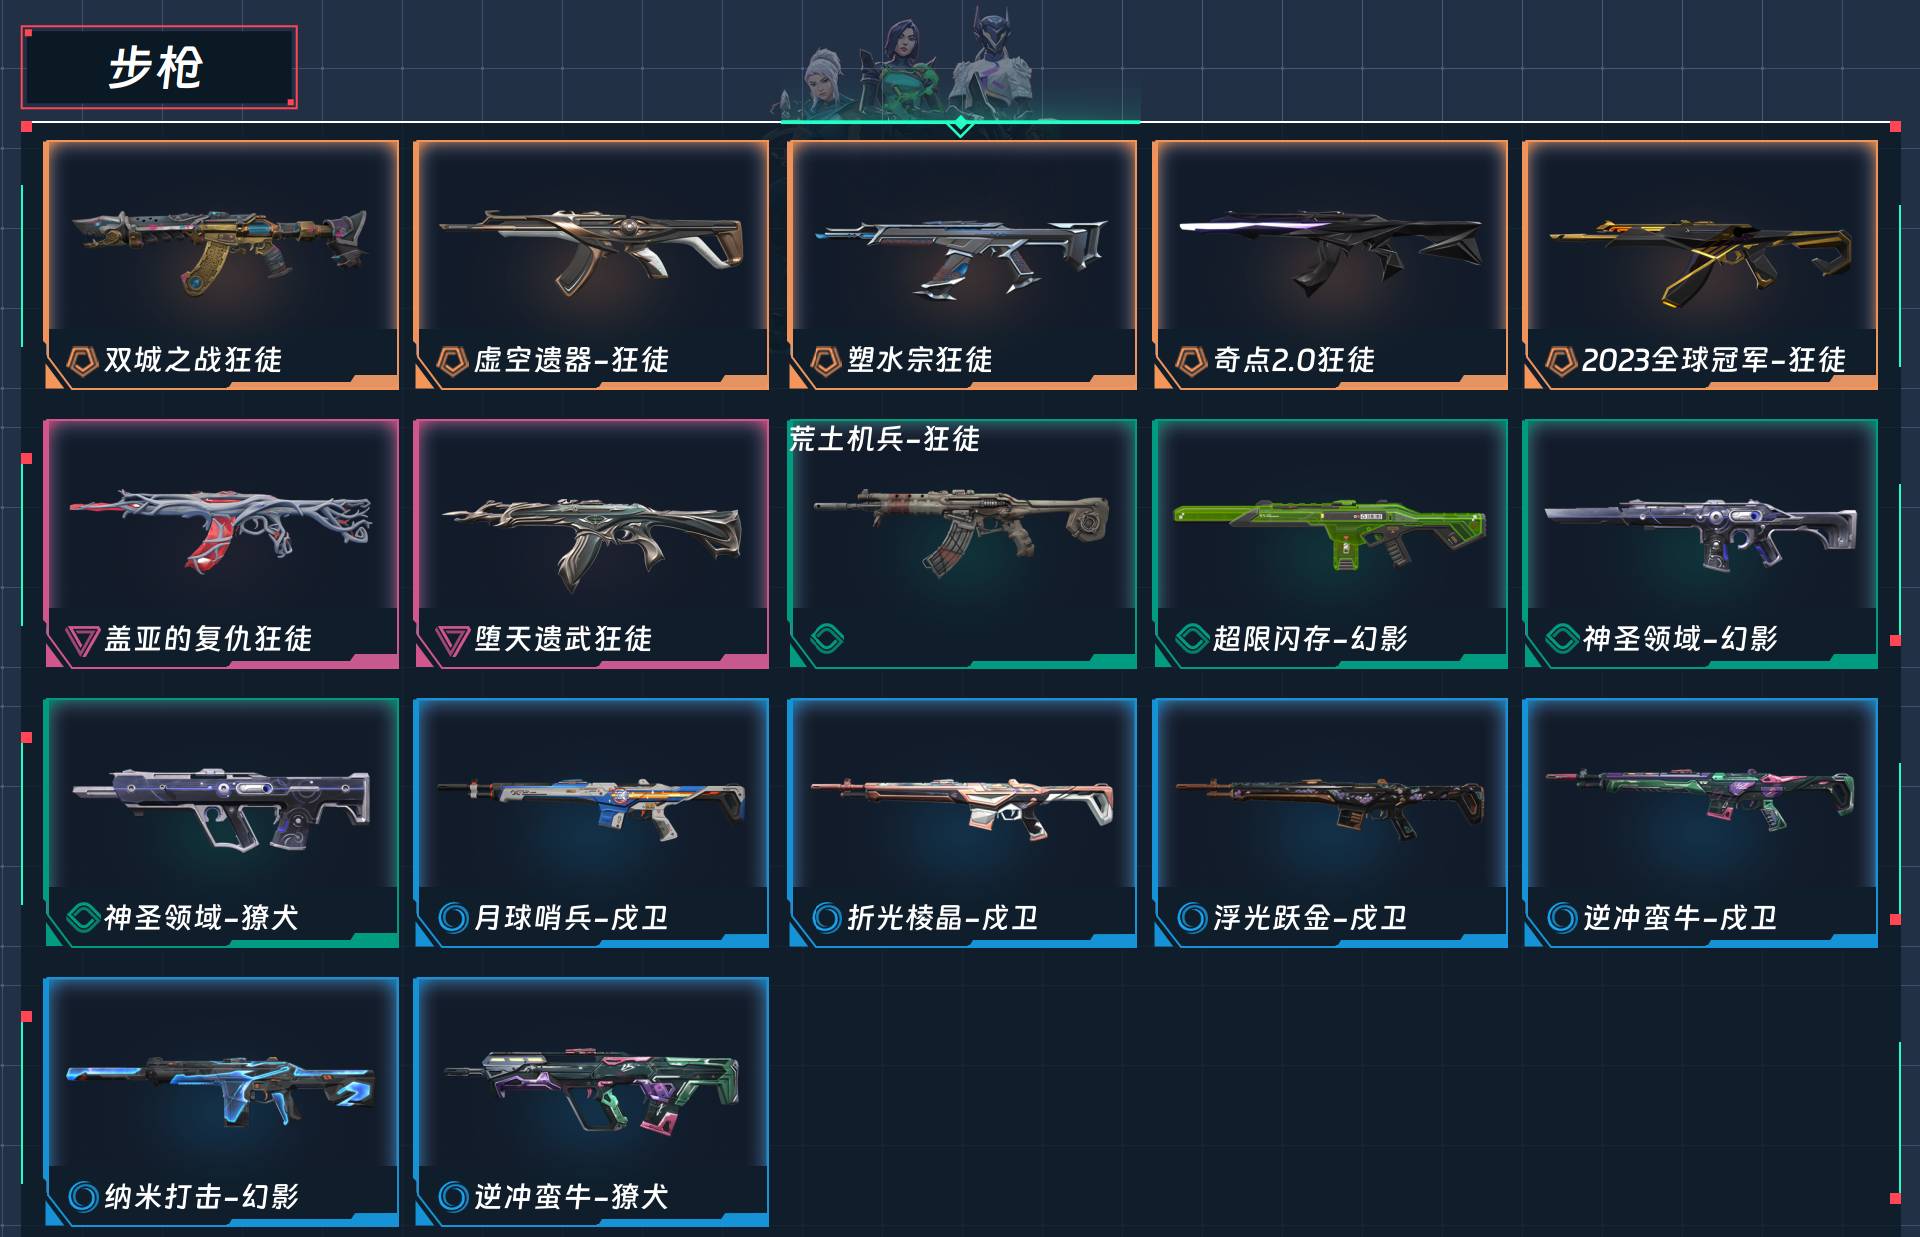Click the 步枪 category header tab

[159, 67]
